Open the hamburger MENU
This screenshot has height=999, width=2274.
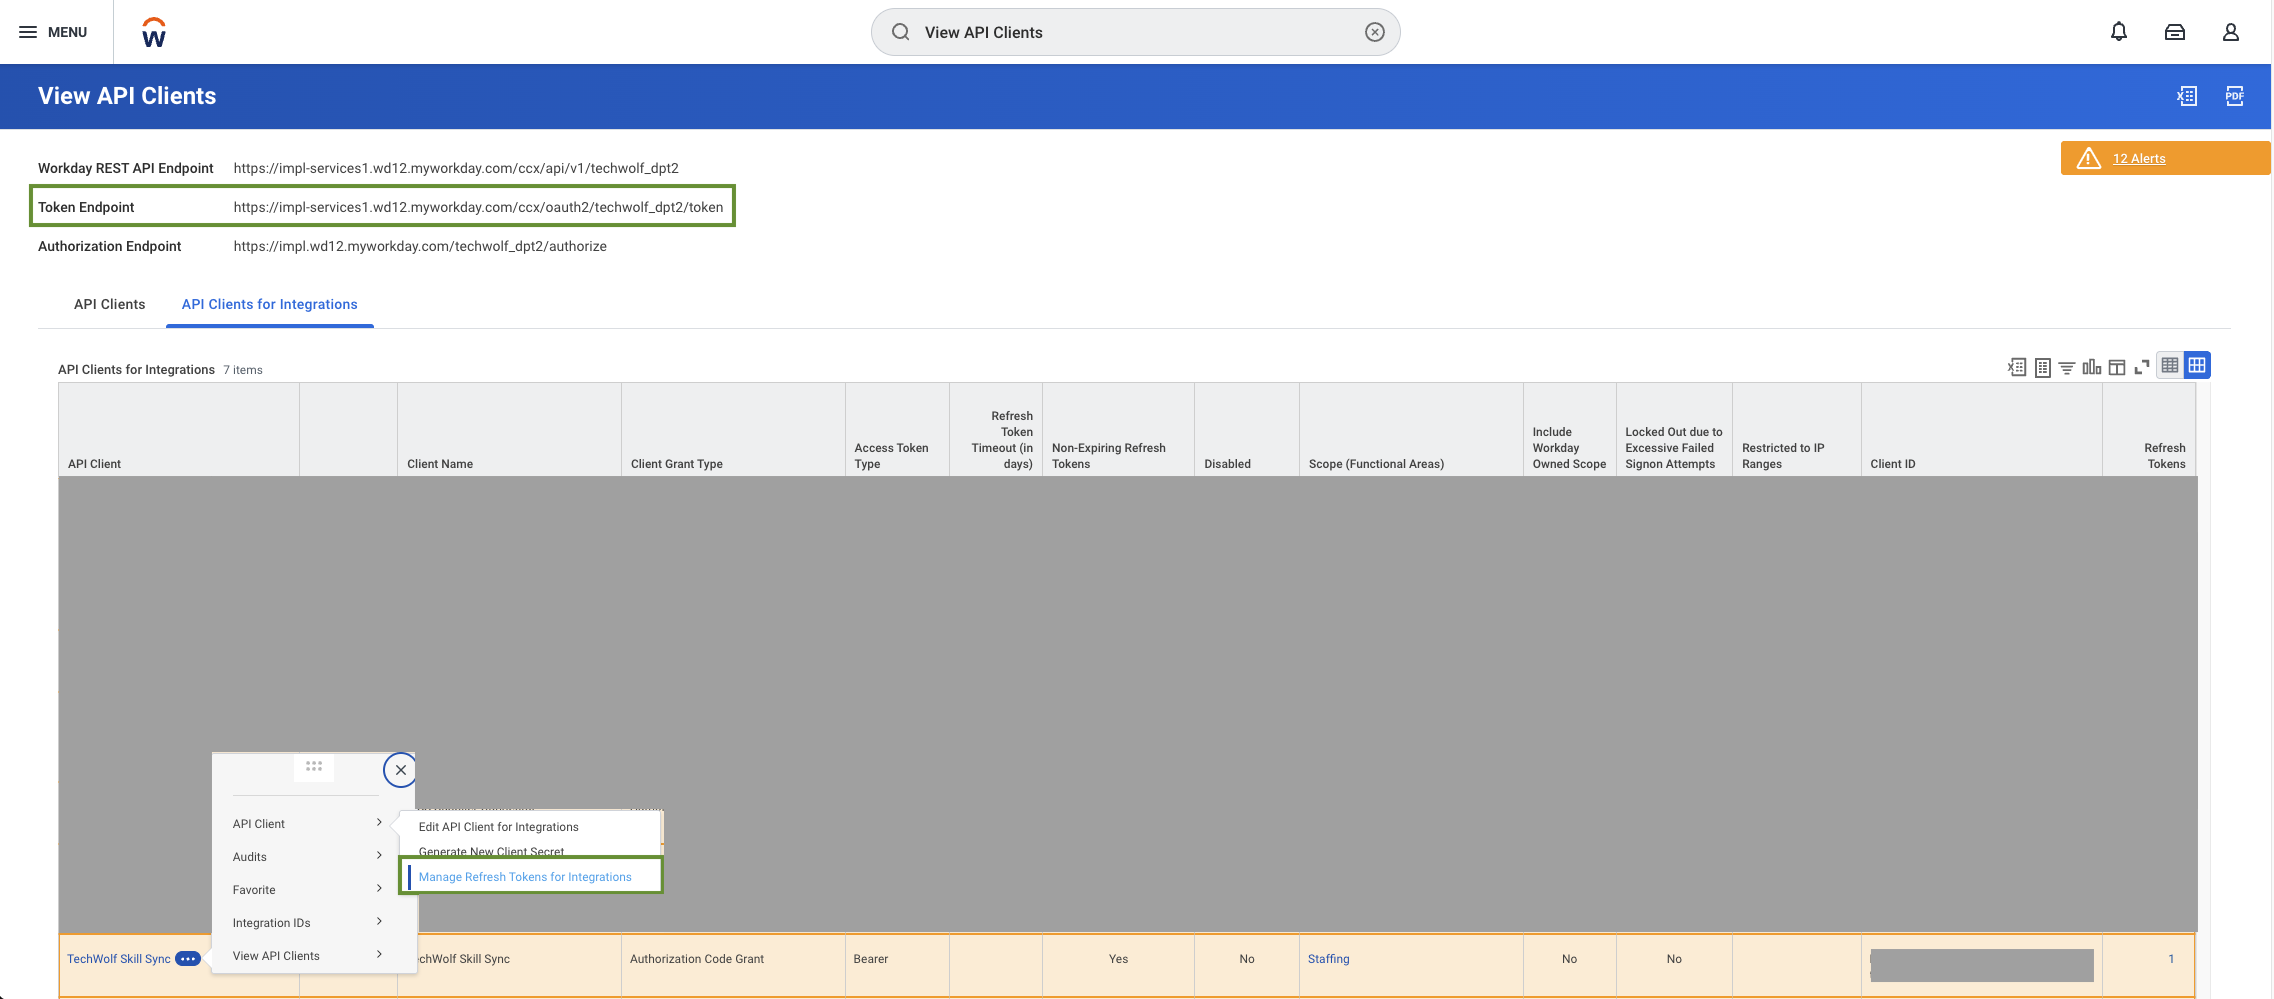[x=28, y=31]
